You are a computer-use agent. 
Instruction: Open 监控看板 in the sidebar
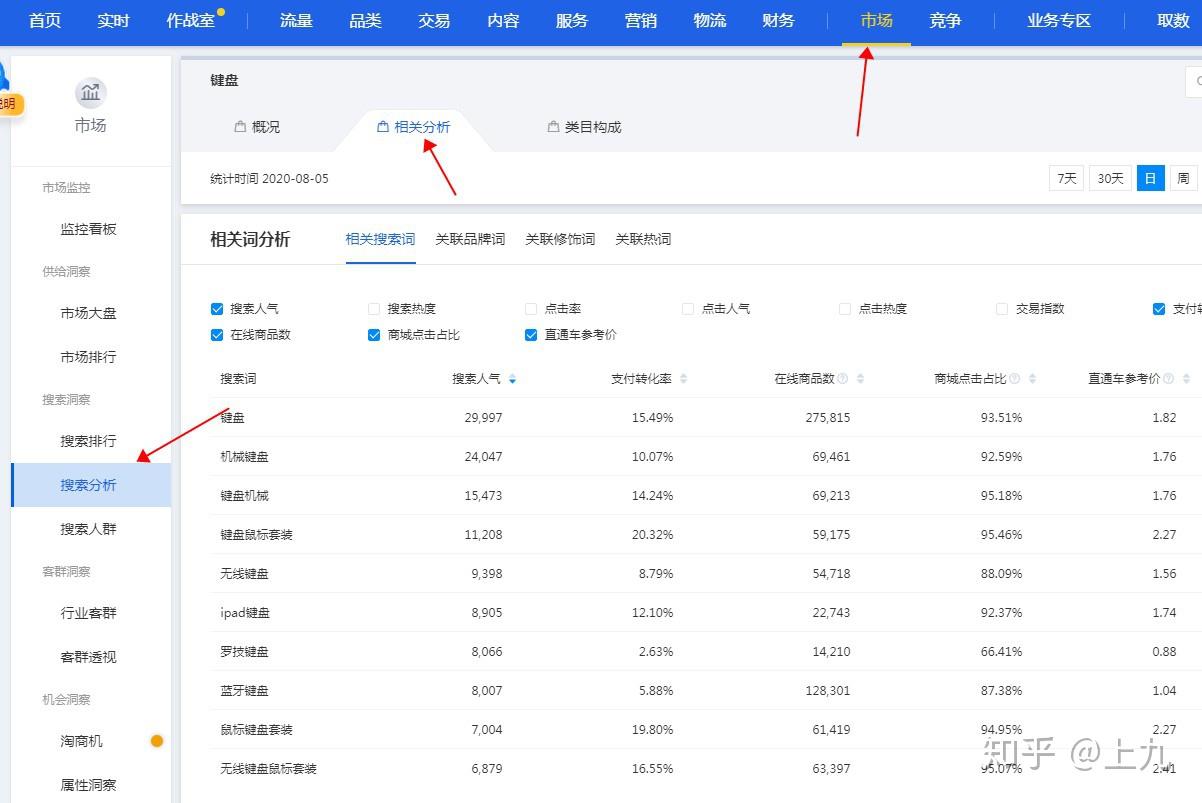(x=89, y=229)
